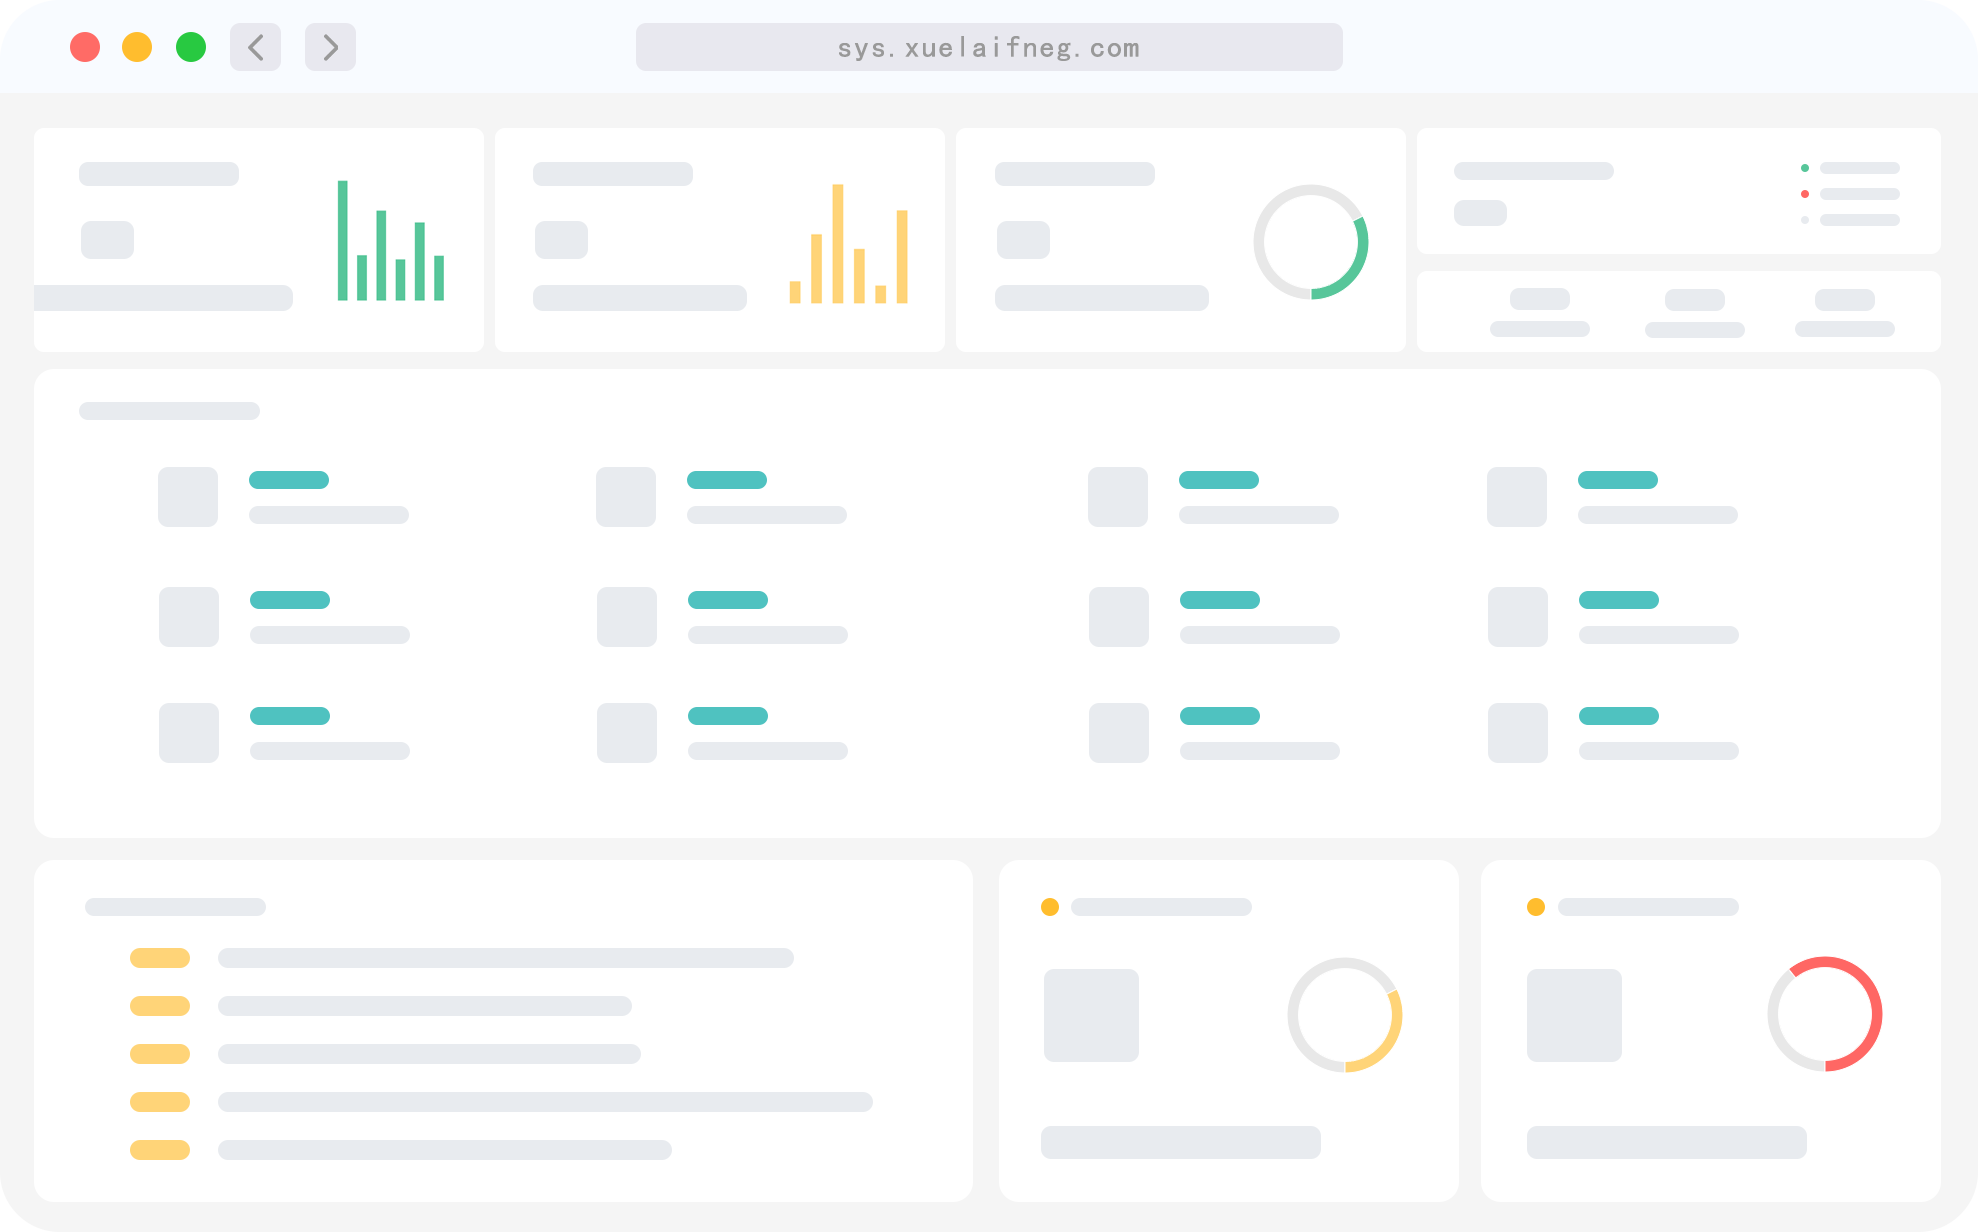Click the yellow donut progress ring
Image resolution: width=1978 pixels, height=1232 pixels.
tap(1344, 1015)
